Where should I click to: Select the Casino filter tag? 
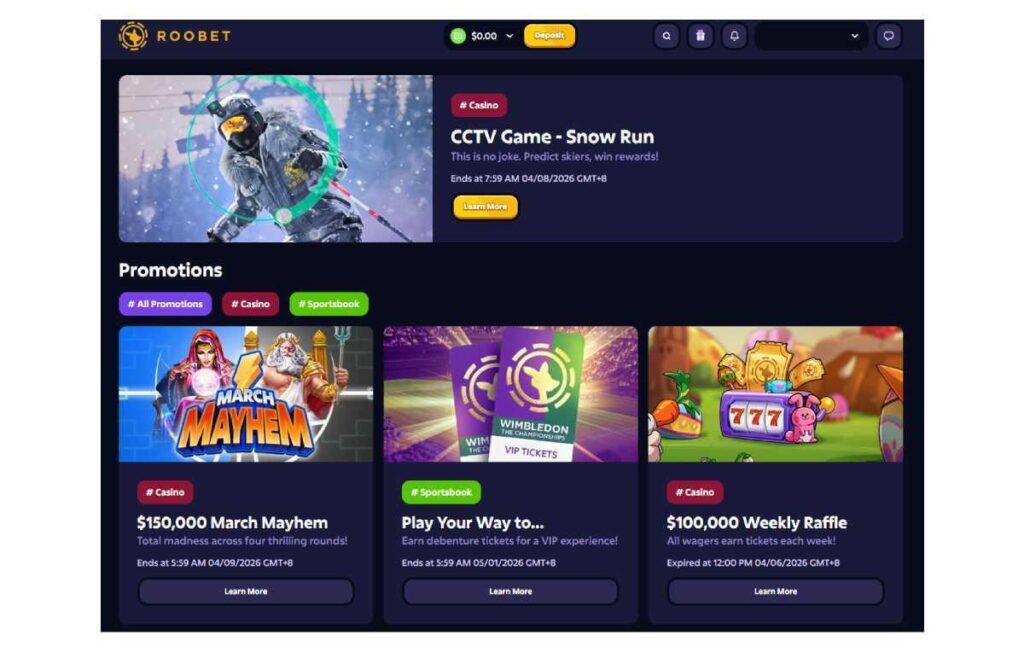coord(250,304)
